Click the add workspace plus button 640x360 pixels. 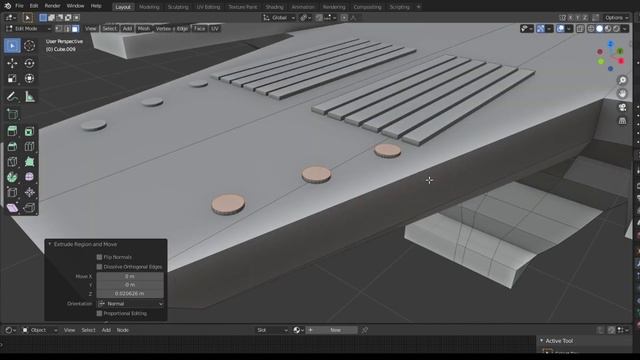click(418, 7)
